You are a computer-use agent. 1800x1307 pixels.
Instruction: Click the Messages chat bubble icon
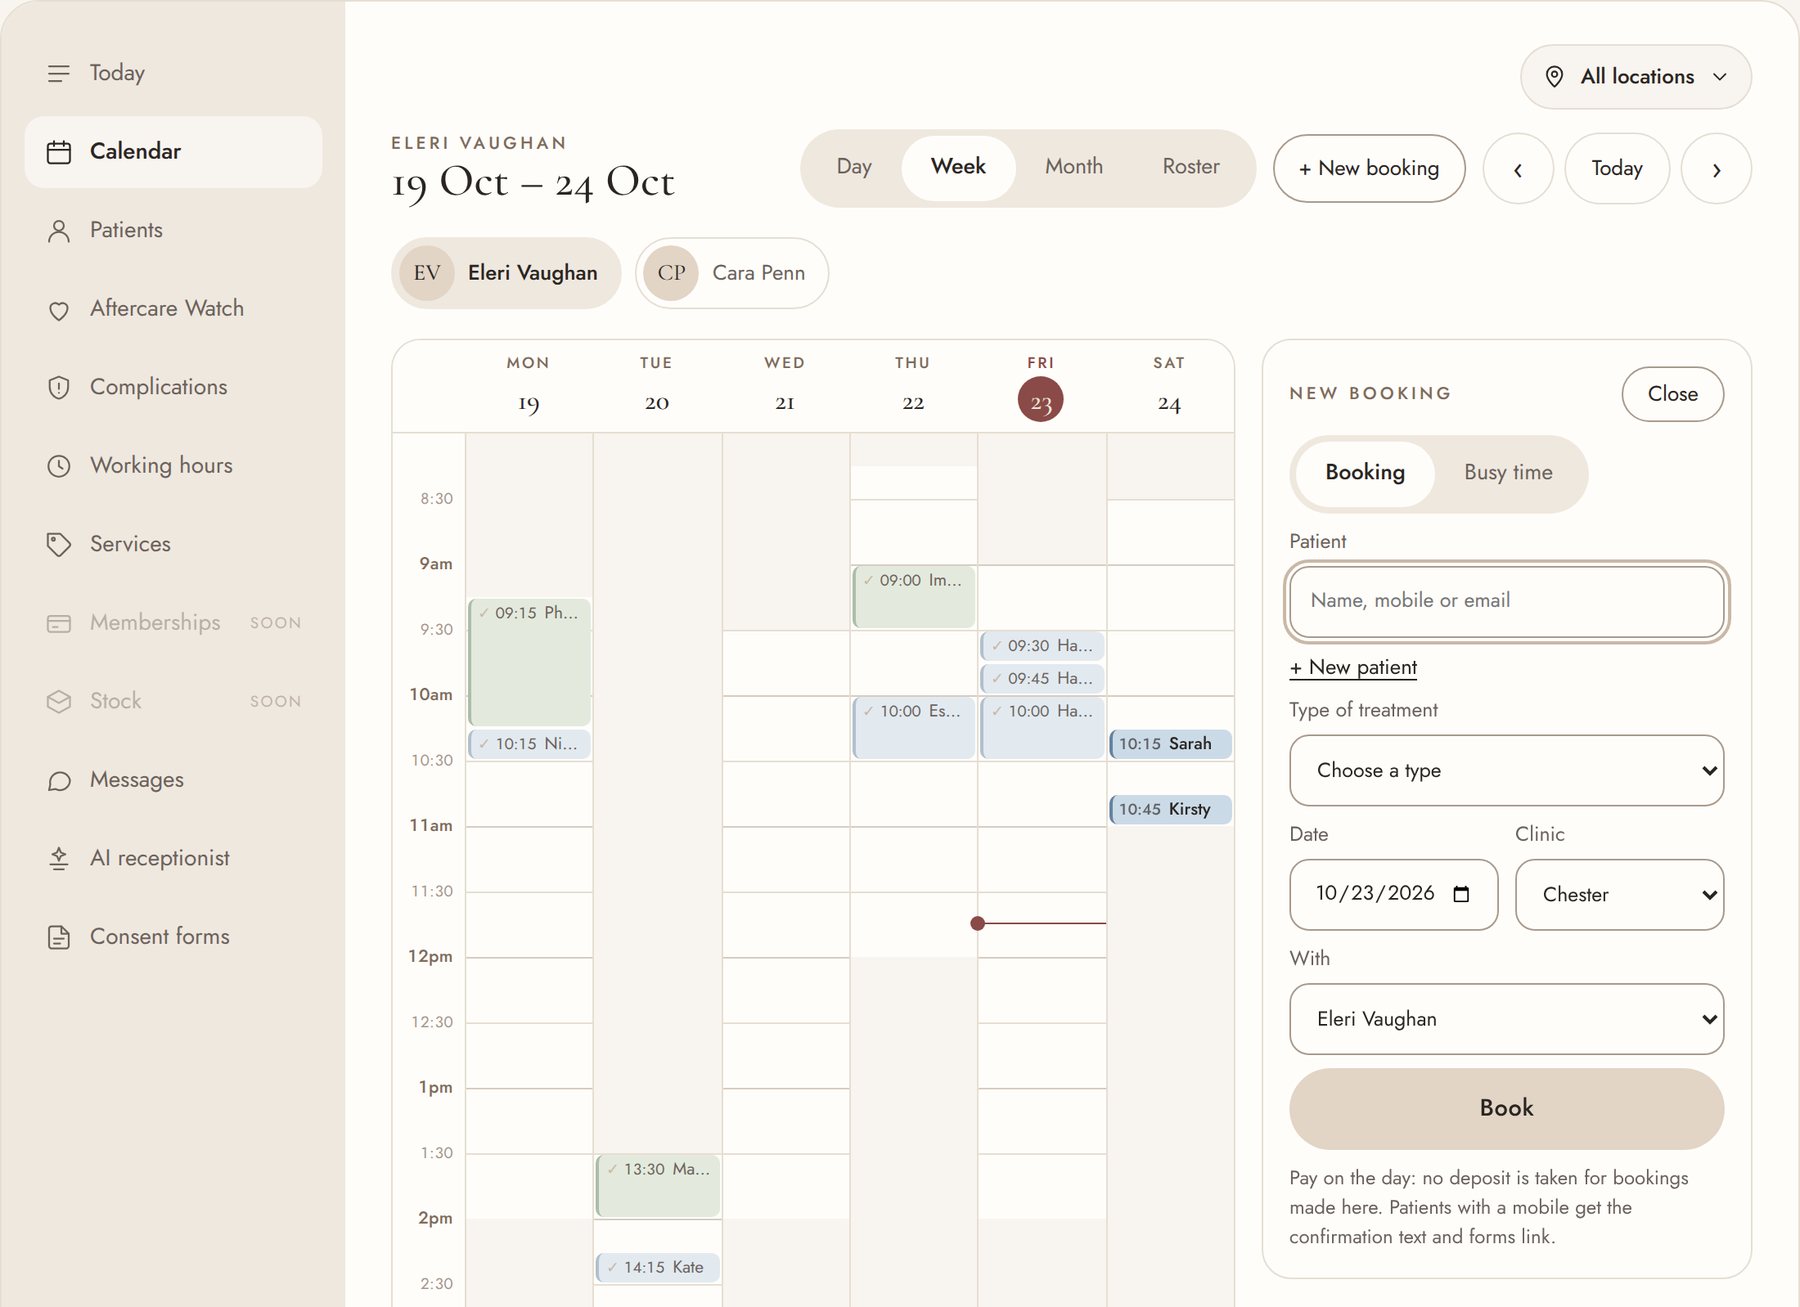pos(59,781)
